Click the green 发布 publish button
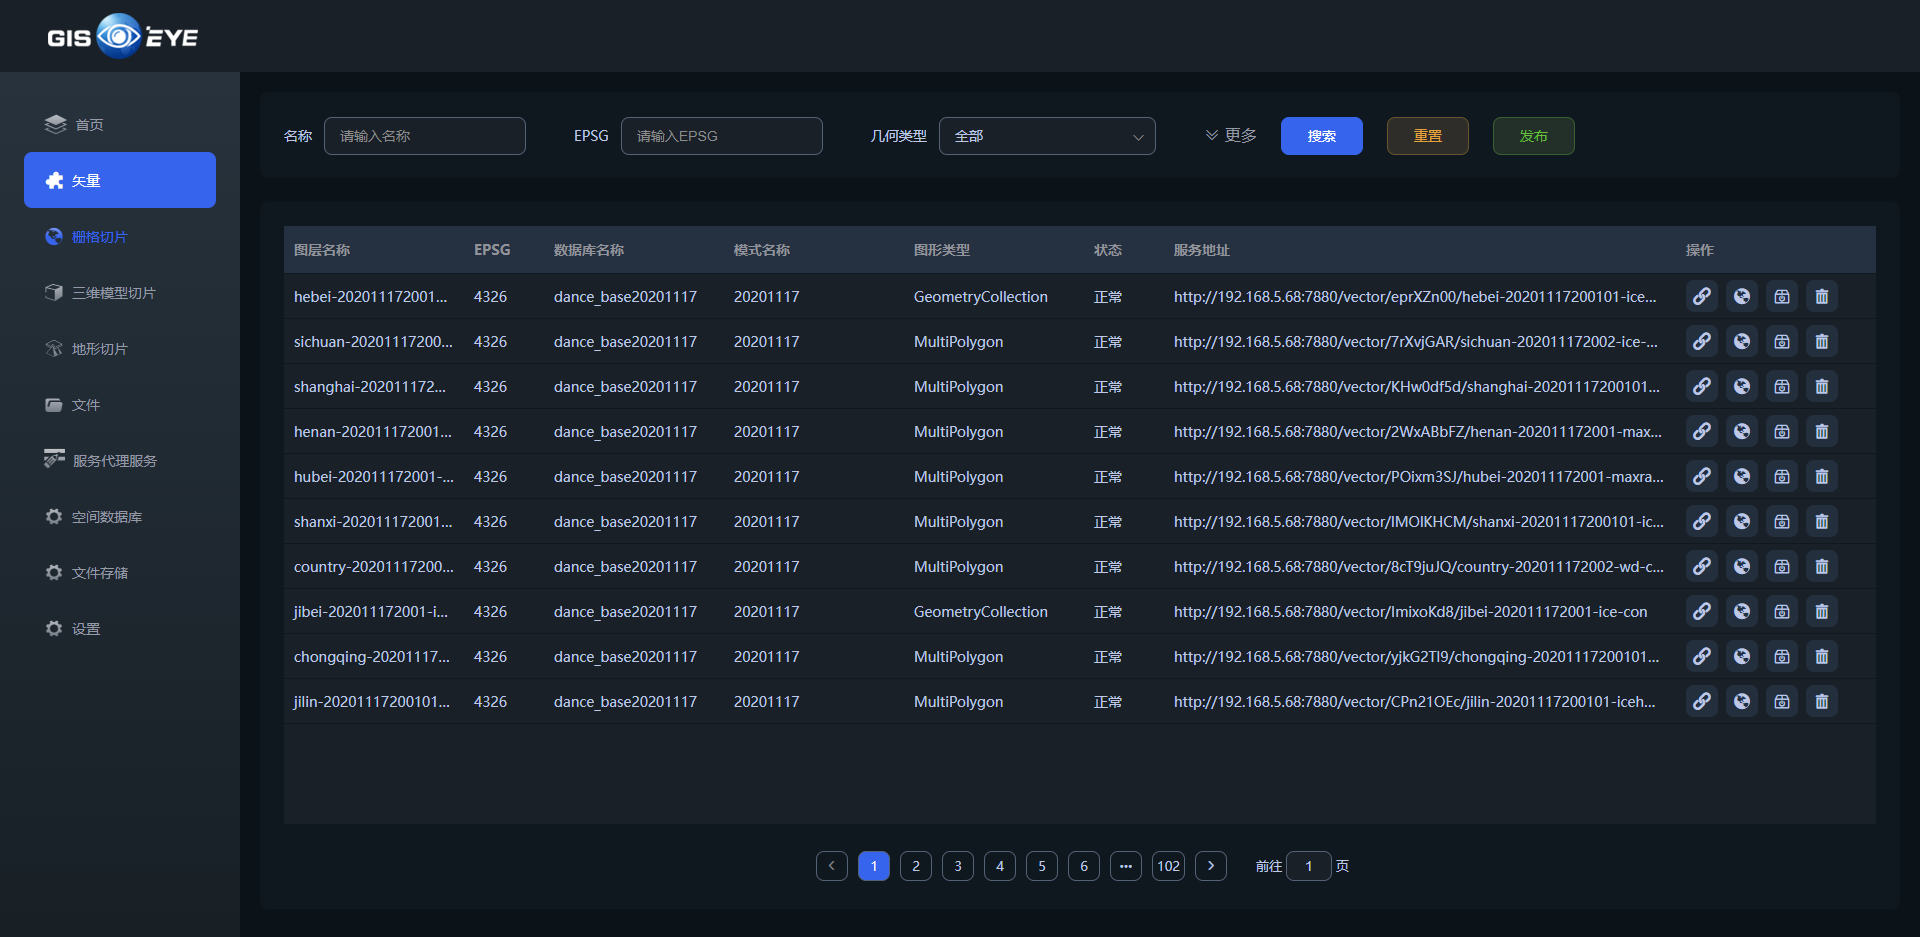 tap(1533, 136)
